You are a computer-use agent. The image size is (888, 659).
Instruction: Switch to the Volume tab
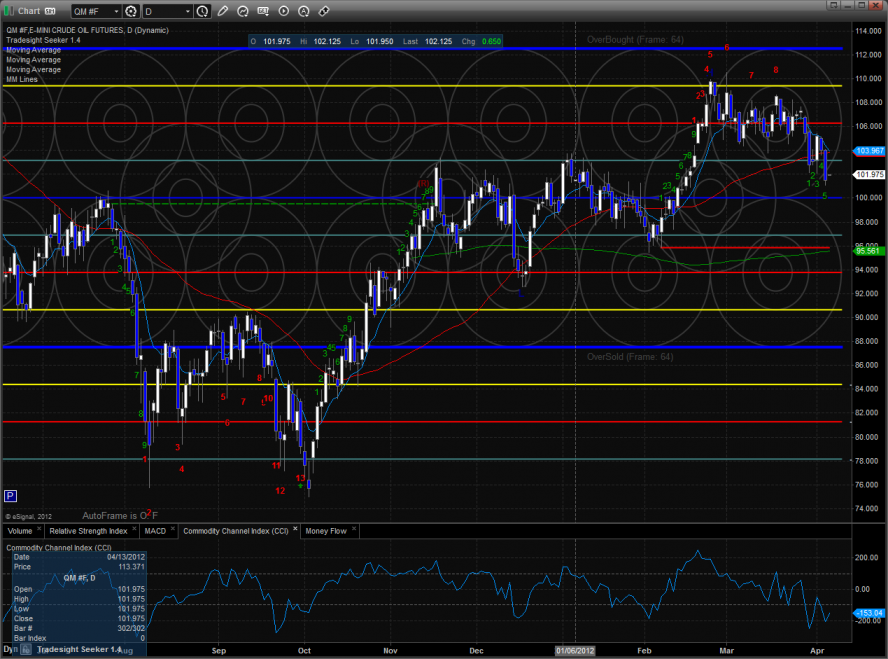coord(22,531)
